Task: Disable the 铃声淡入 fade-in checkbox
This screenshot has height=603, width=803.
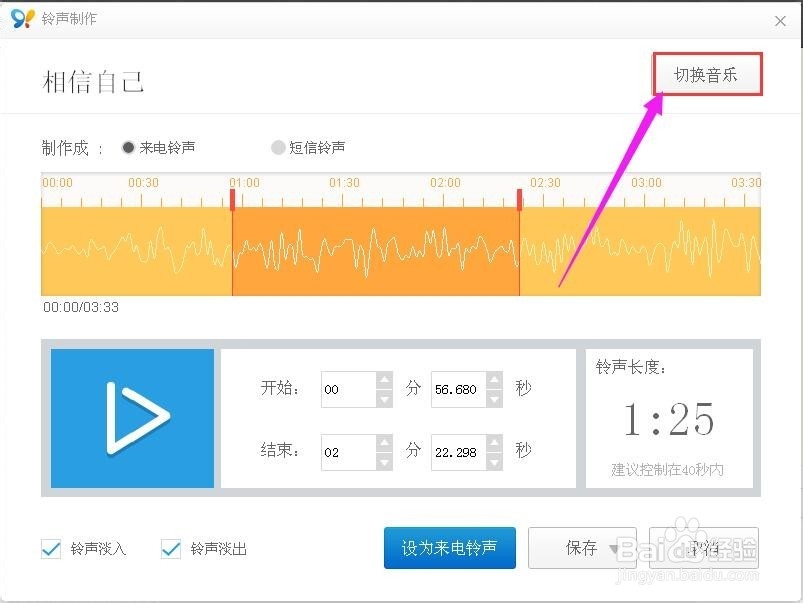Action: point(52,548)
